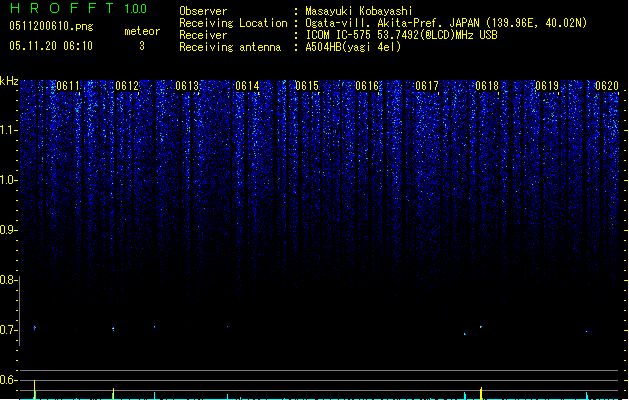
Task: Click the 0617 time marker
Action: (x=427, y=86)
